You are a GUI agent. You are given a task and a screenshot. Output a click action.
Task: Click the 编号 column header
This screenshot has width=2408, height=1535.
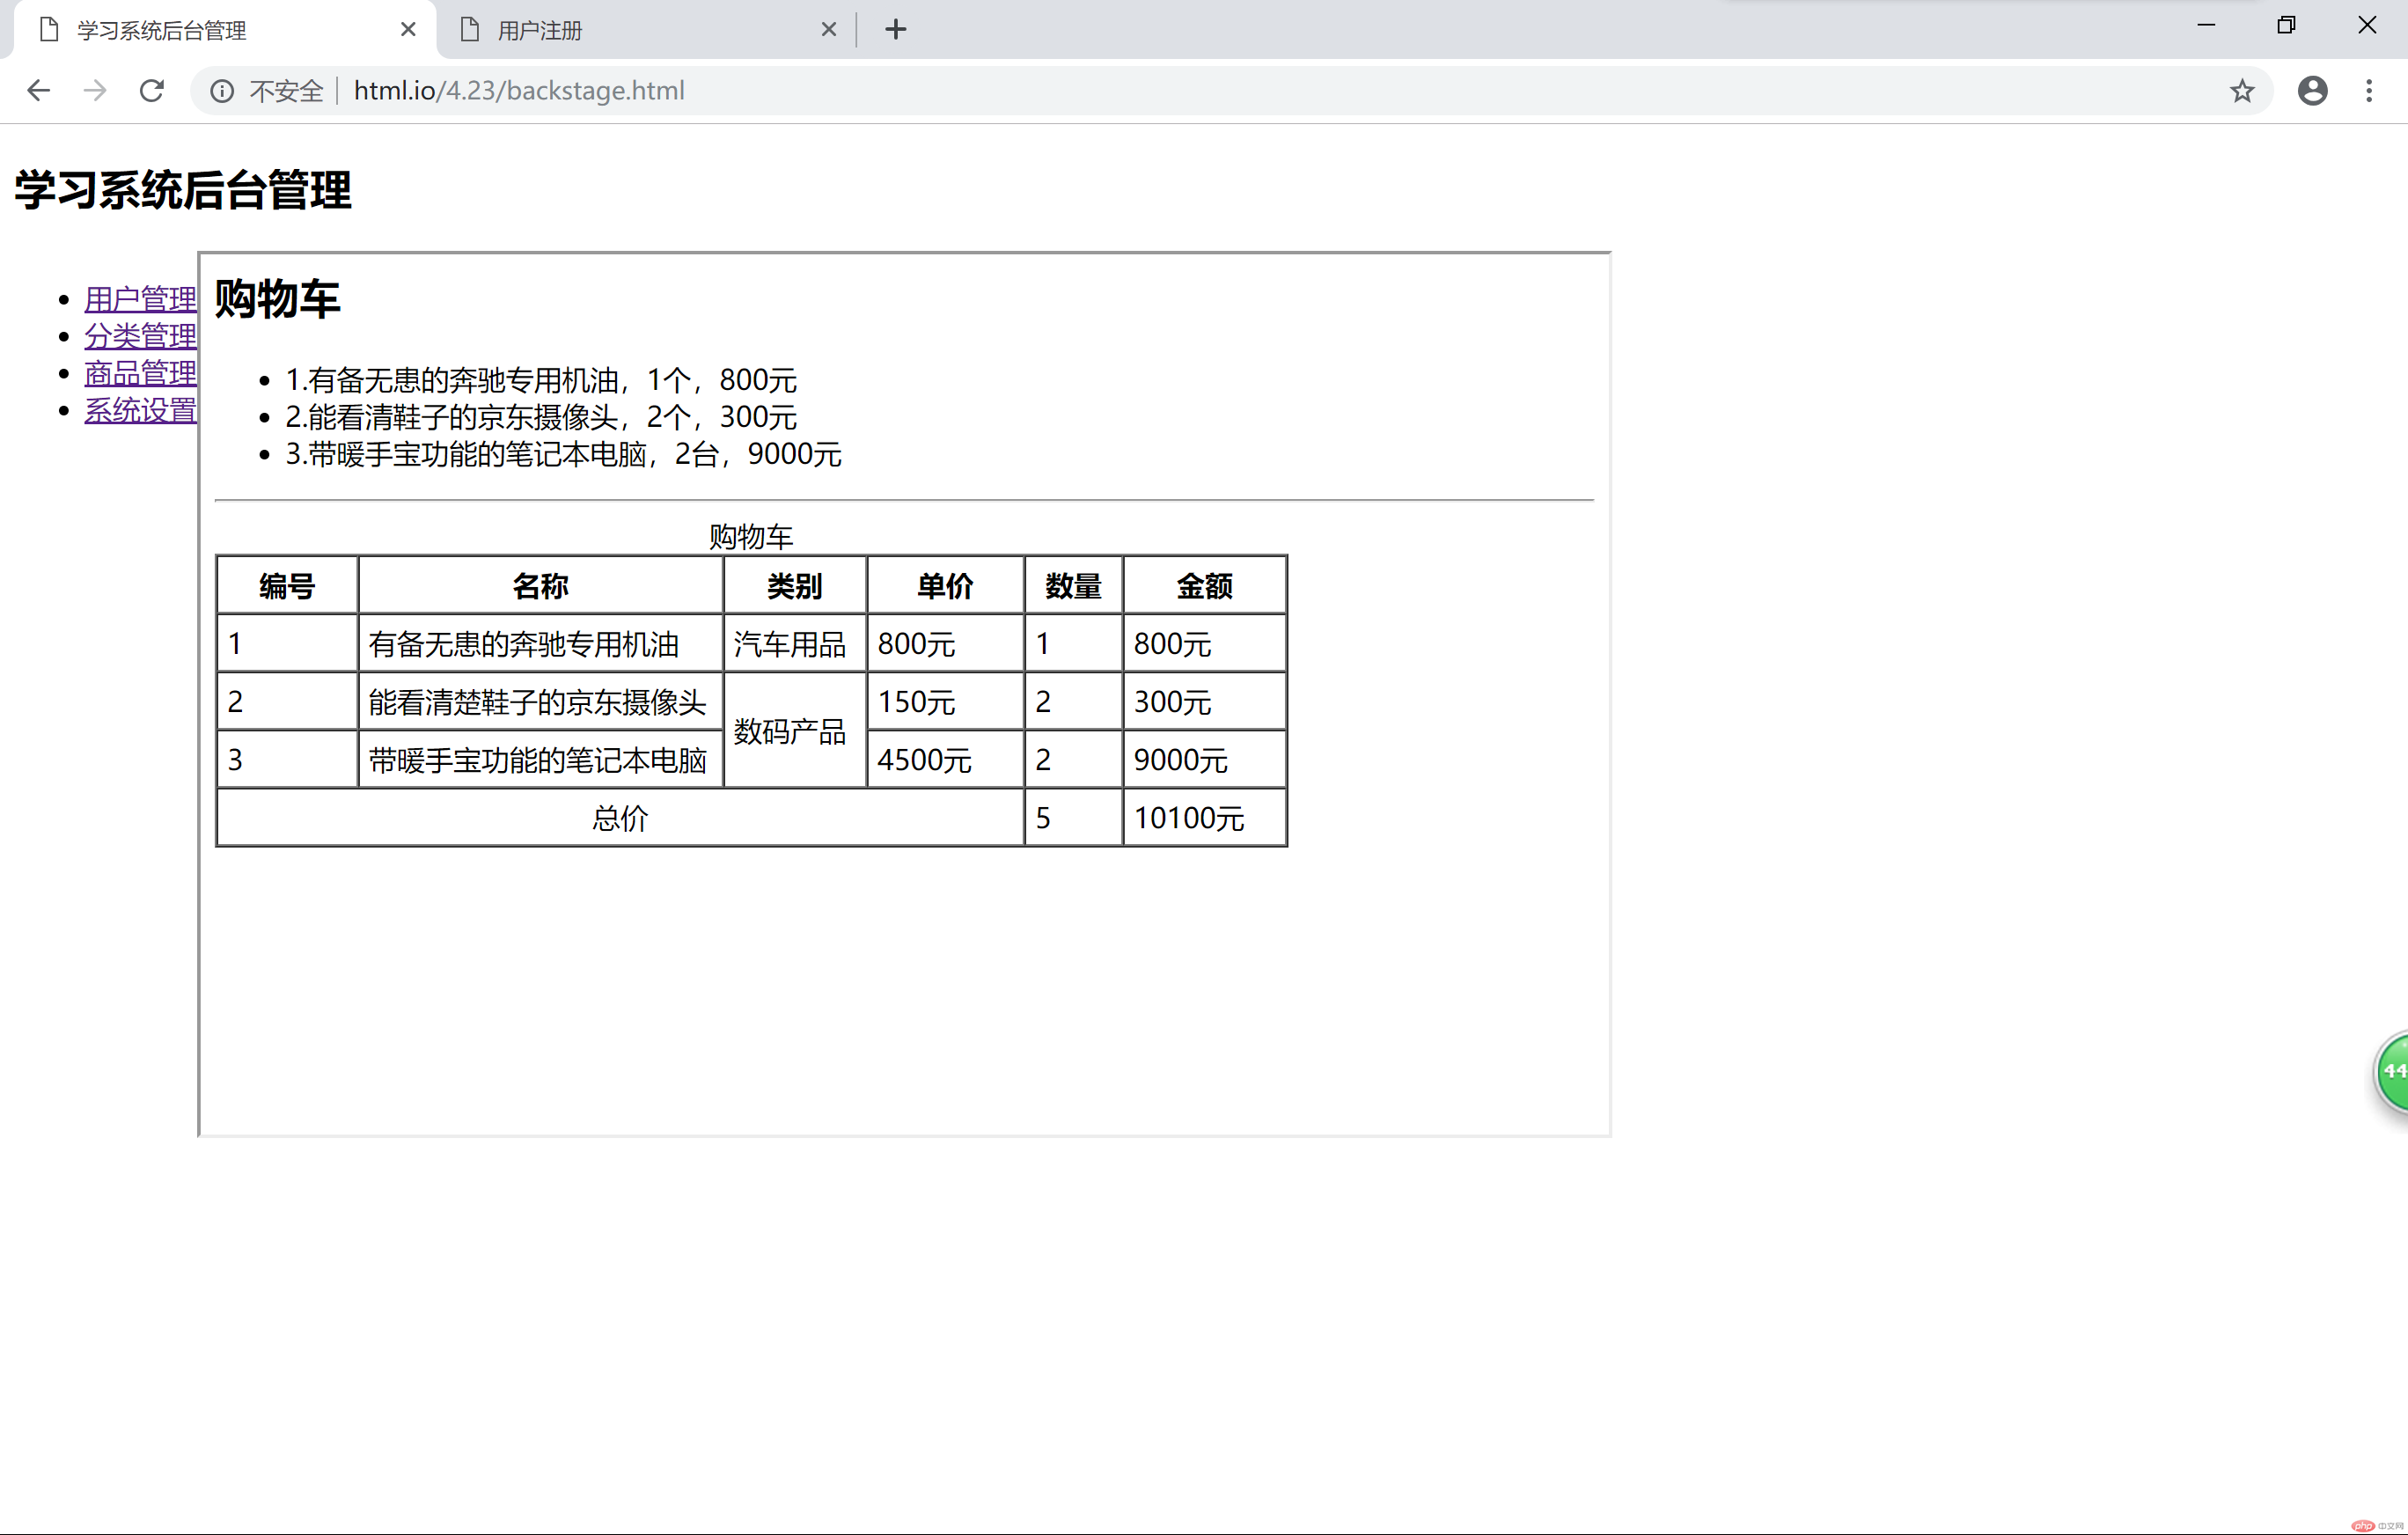point(287,585)
